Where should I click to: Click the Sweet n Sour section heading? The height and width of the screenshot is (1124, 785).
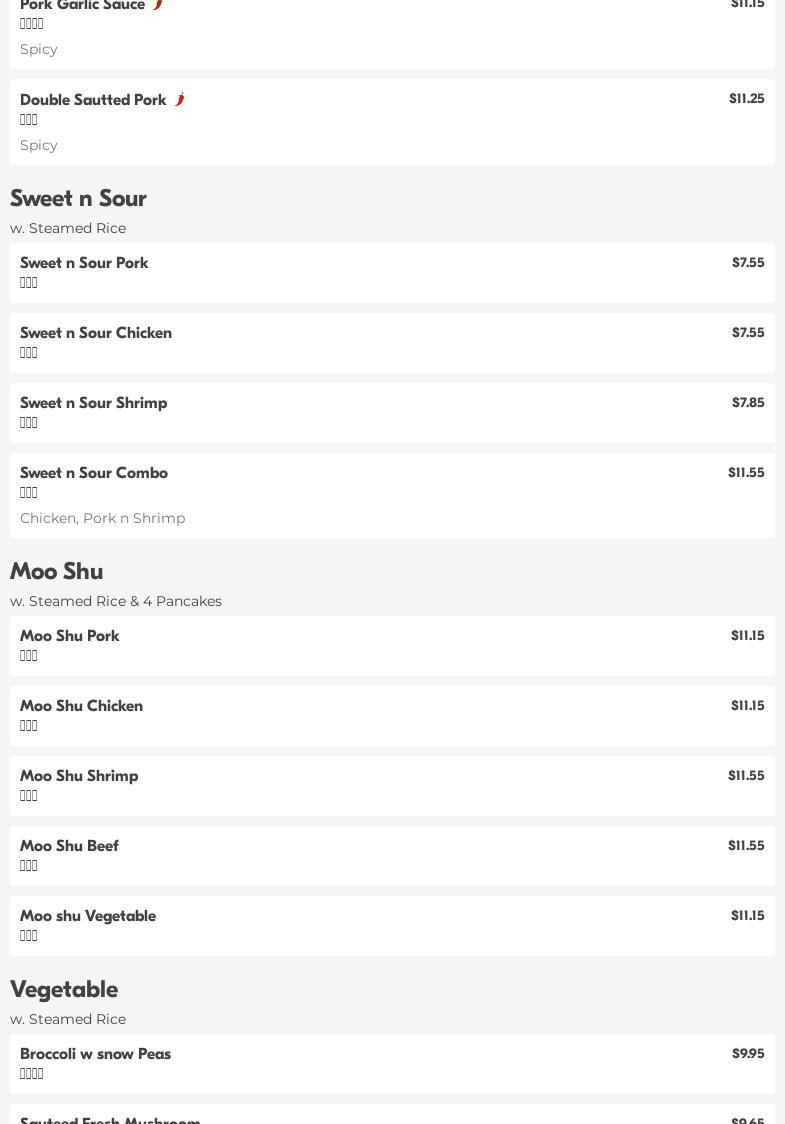78,198
